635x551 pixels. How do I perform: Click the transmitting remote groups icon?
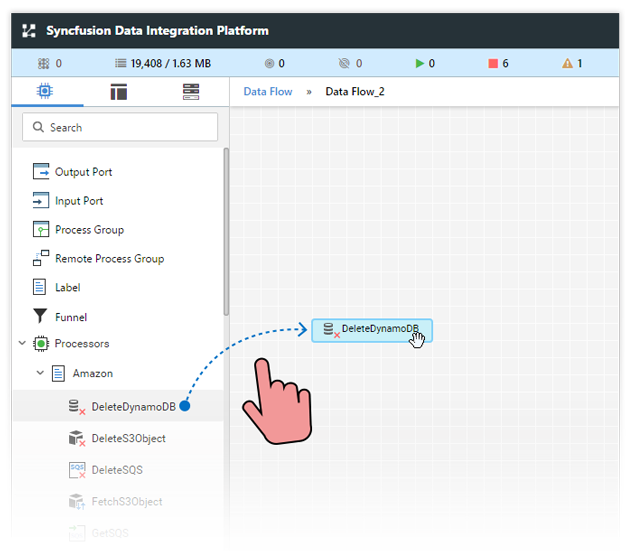[x=269, y=64]
